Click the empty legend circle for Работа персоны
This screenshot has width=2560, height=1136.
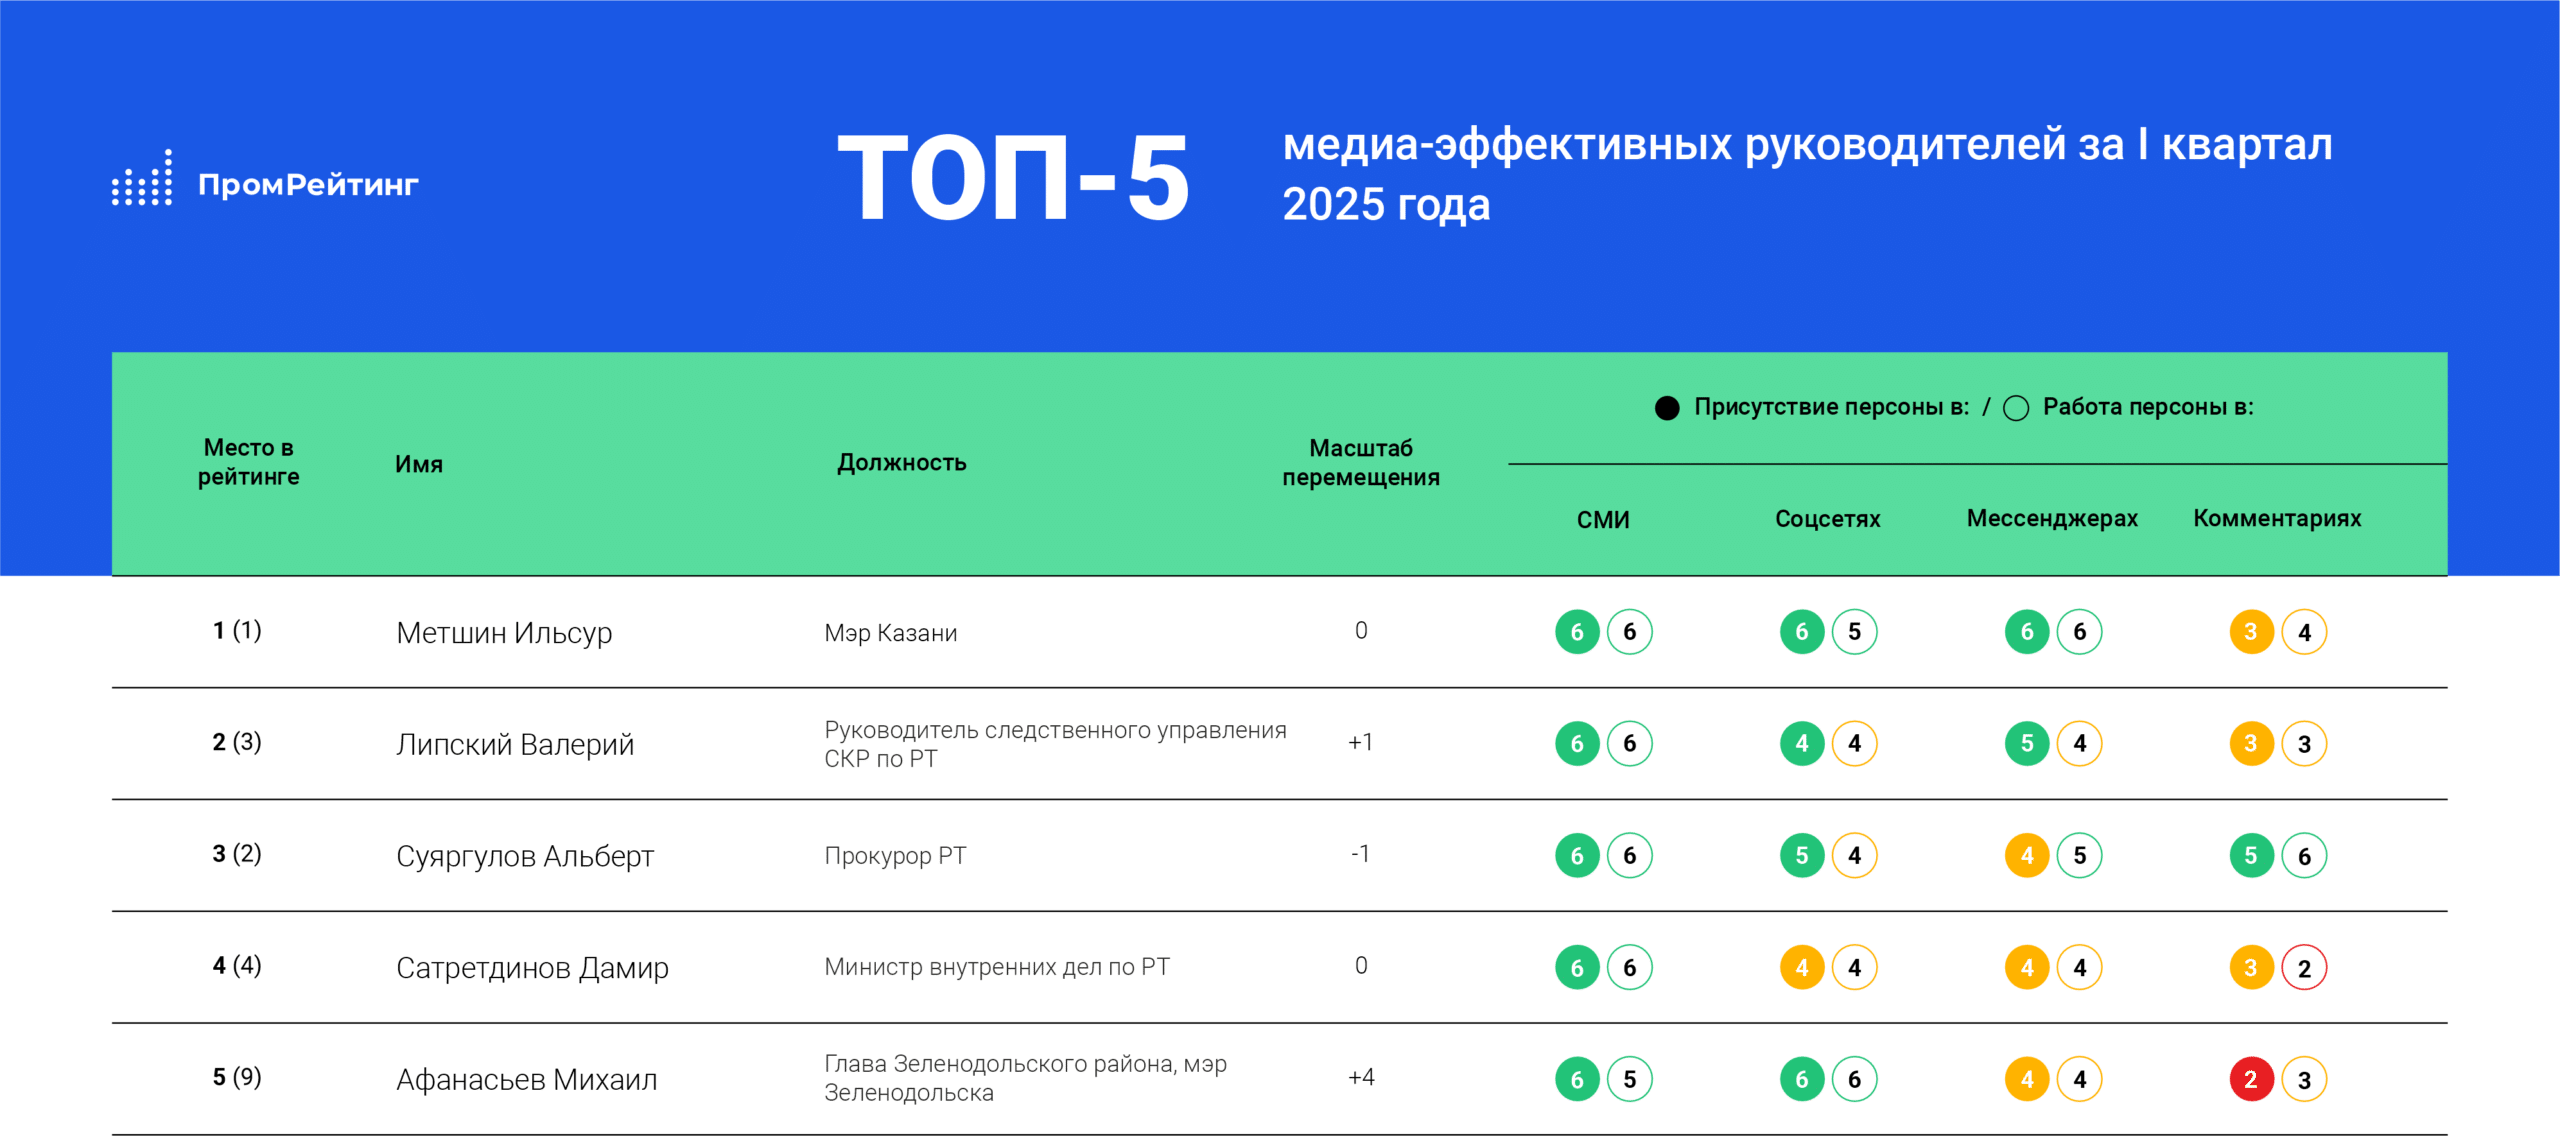point(2016,408)
